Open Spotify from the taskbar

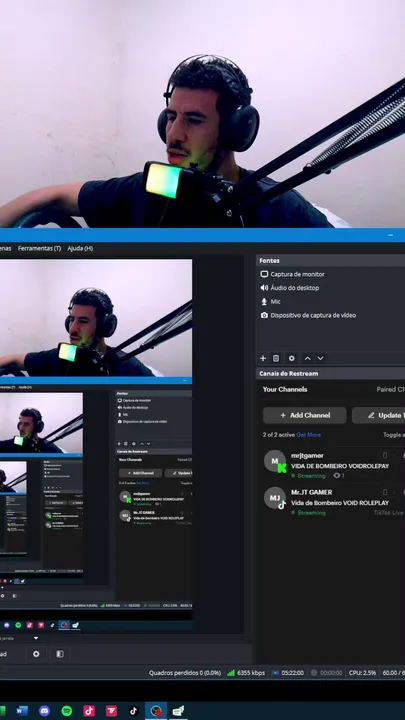(x=67, y=711)
